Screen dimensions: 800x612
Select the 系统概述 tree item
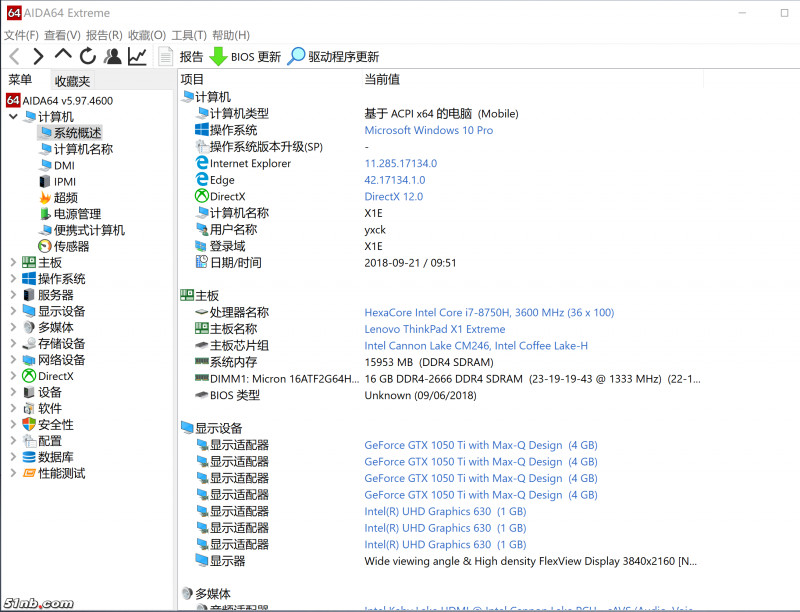click(78, 133)
